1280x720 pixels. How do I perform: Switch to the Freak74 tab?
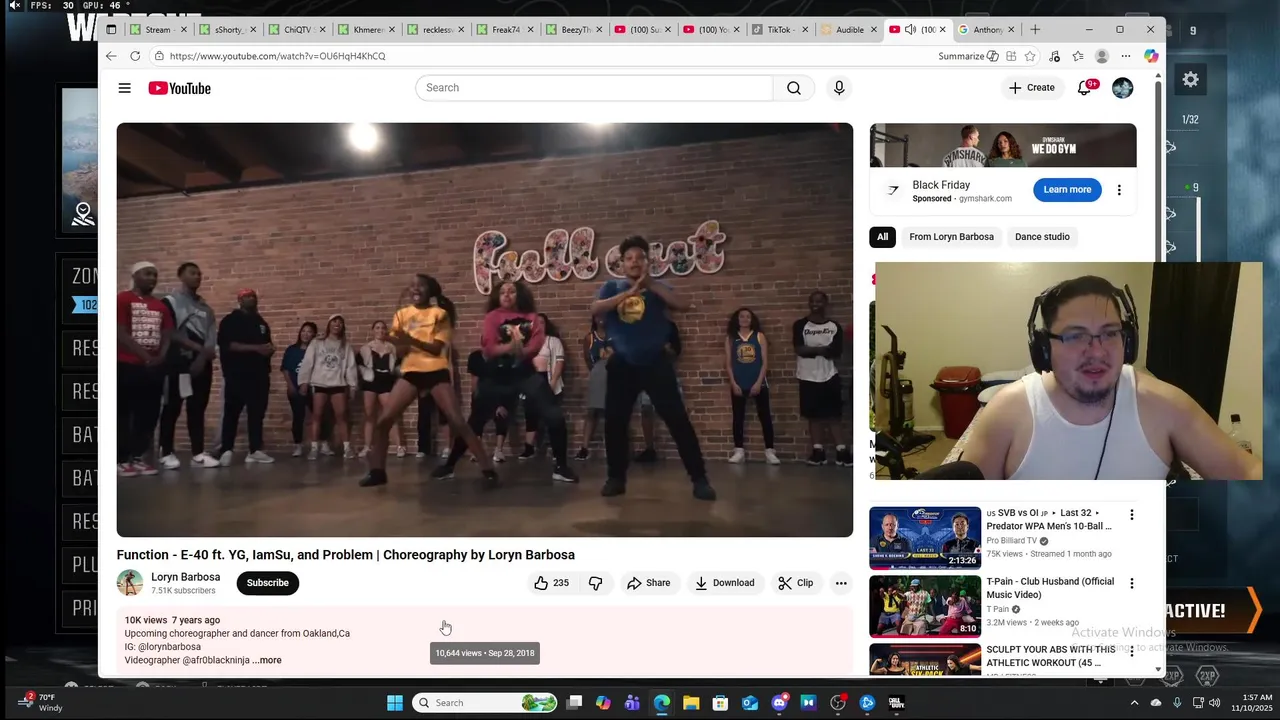(x=503, y=30)
